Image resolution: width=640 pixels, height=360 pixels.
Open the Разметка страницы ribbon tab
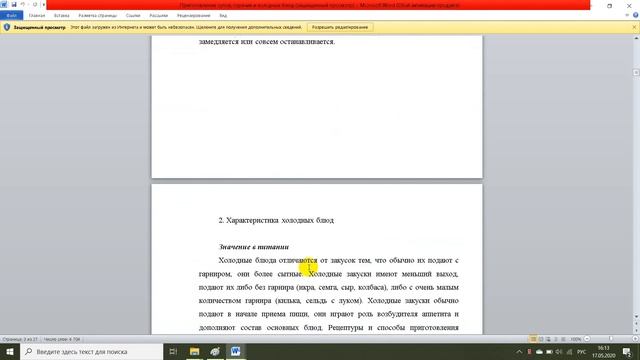click(x=98, y=16)
